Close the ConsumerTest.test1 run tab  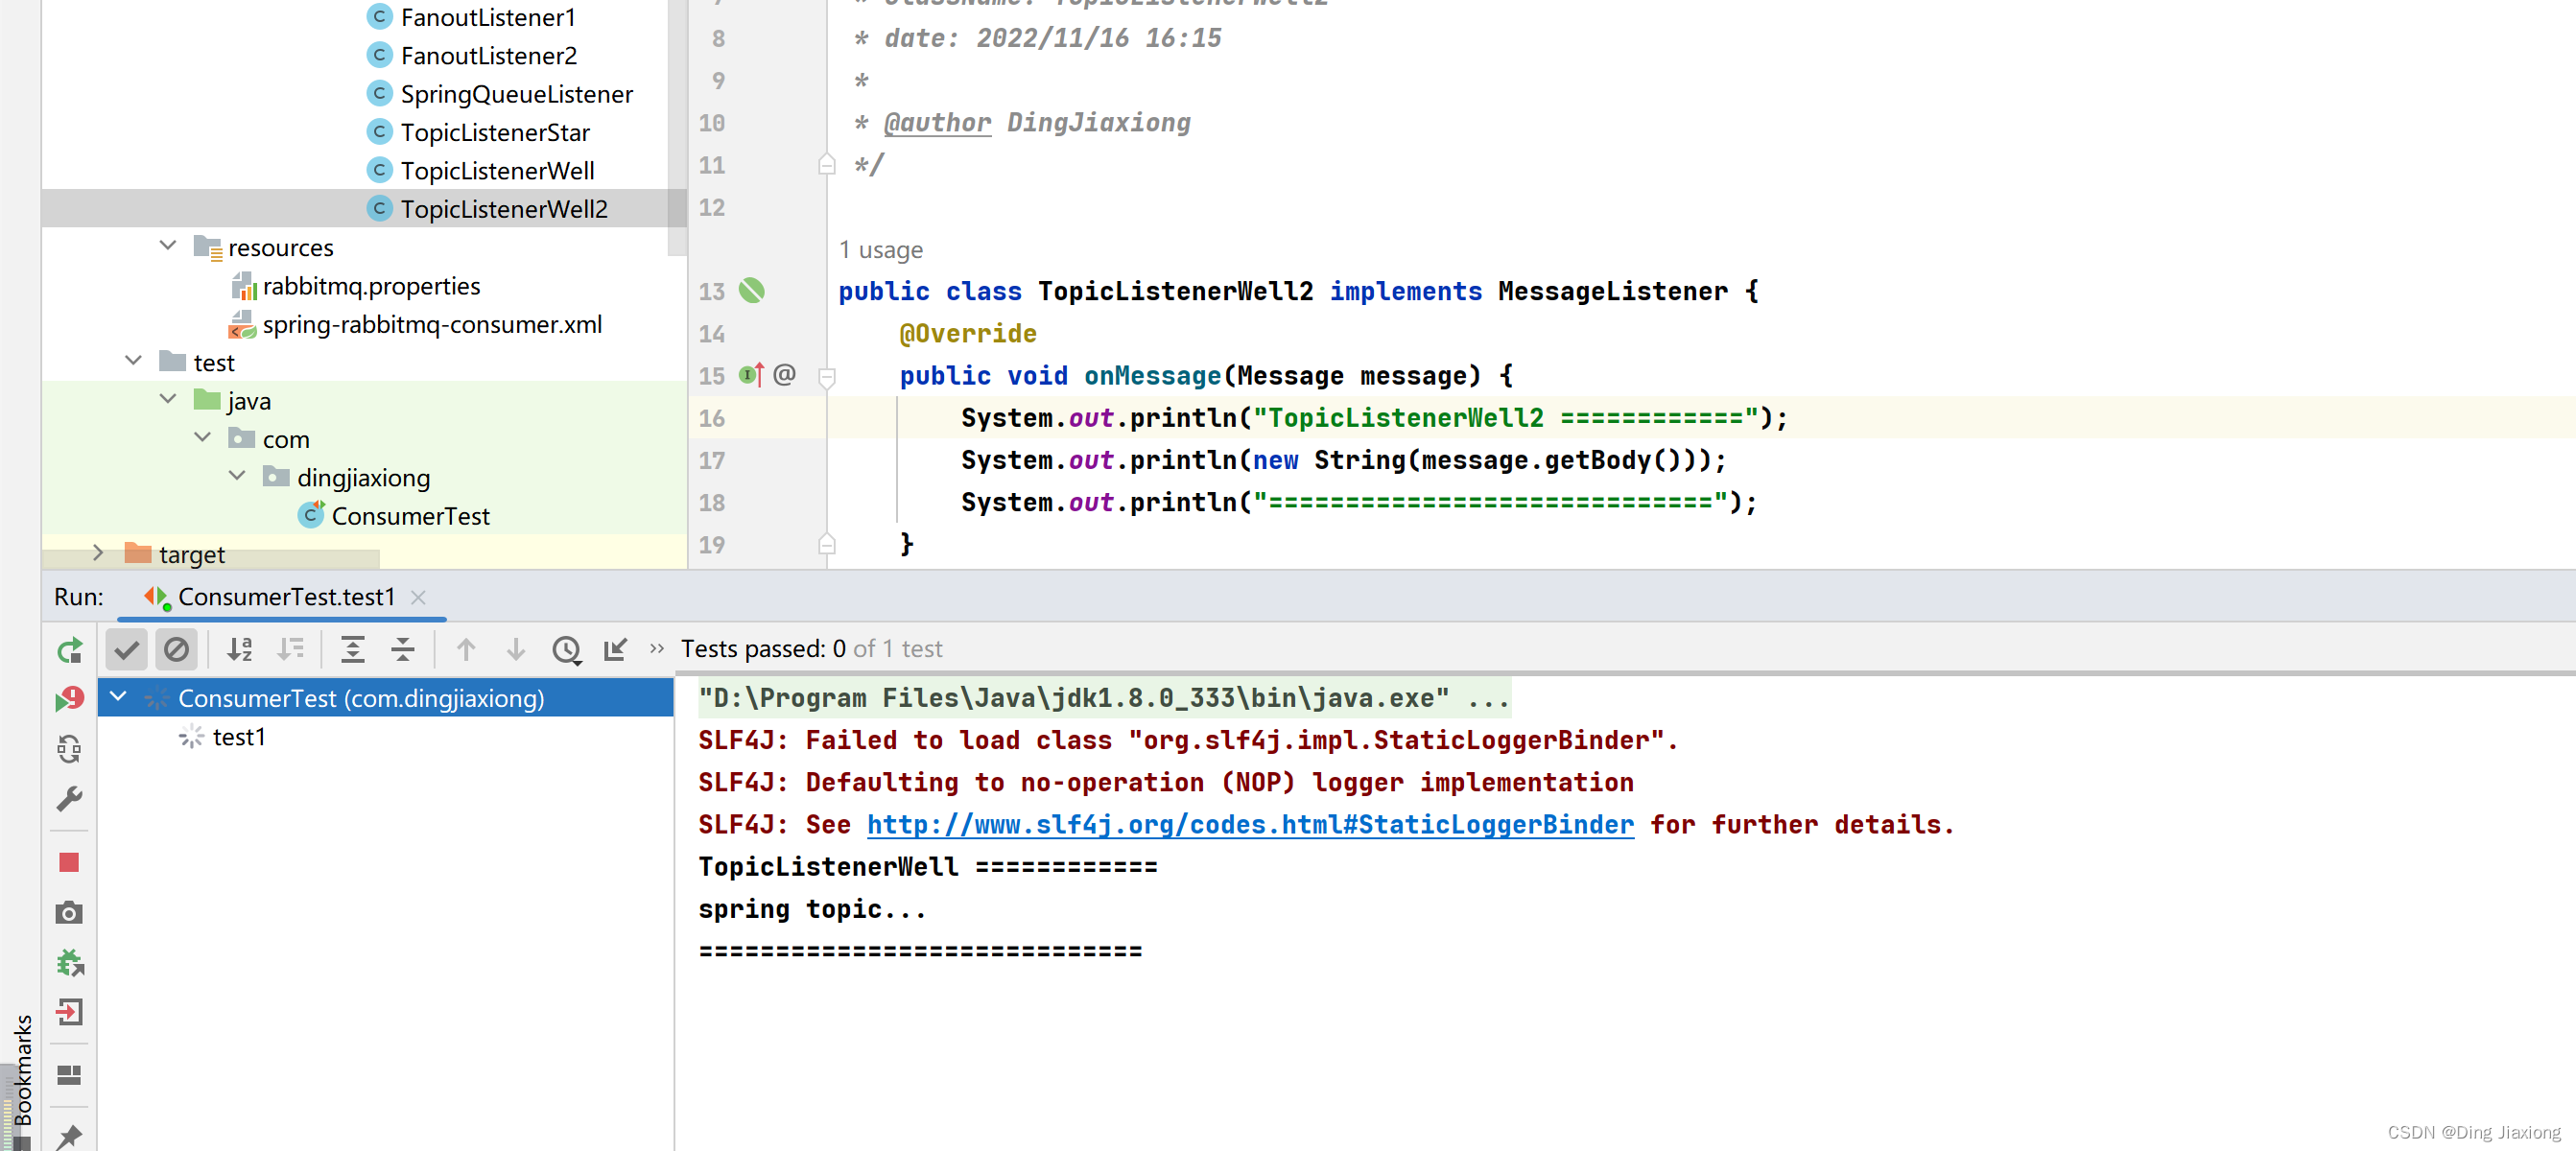pyautogui.click(x=418, y=597)
